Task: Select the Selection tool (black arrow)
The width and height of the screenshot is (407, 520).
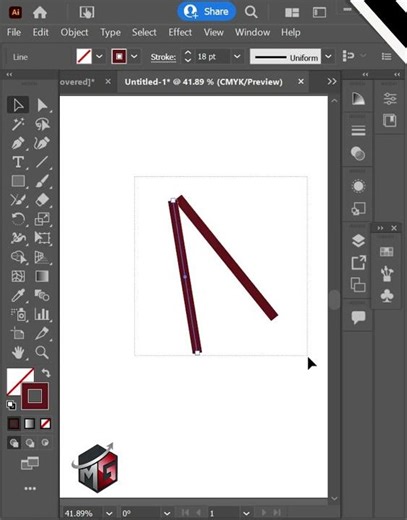Action: 18,105
